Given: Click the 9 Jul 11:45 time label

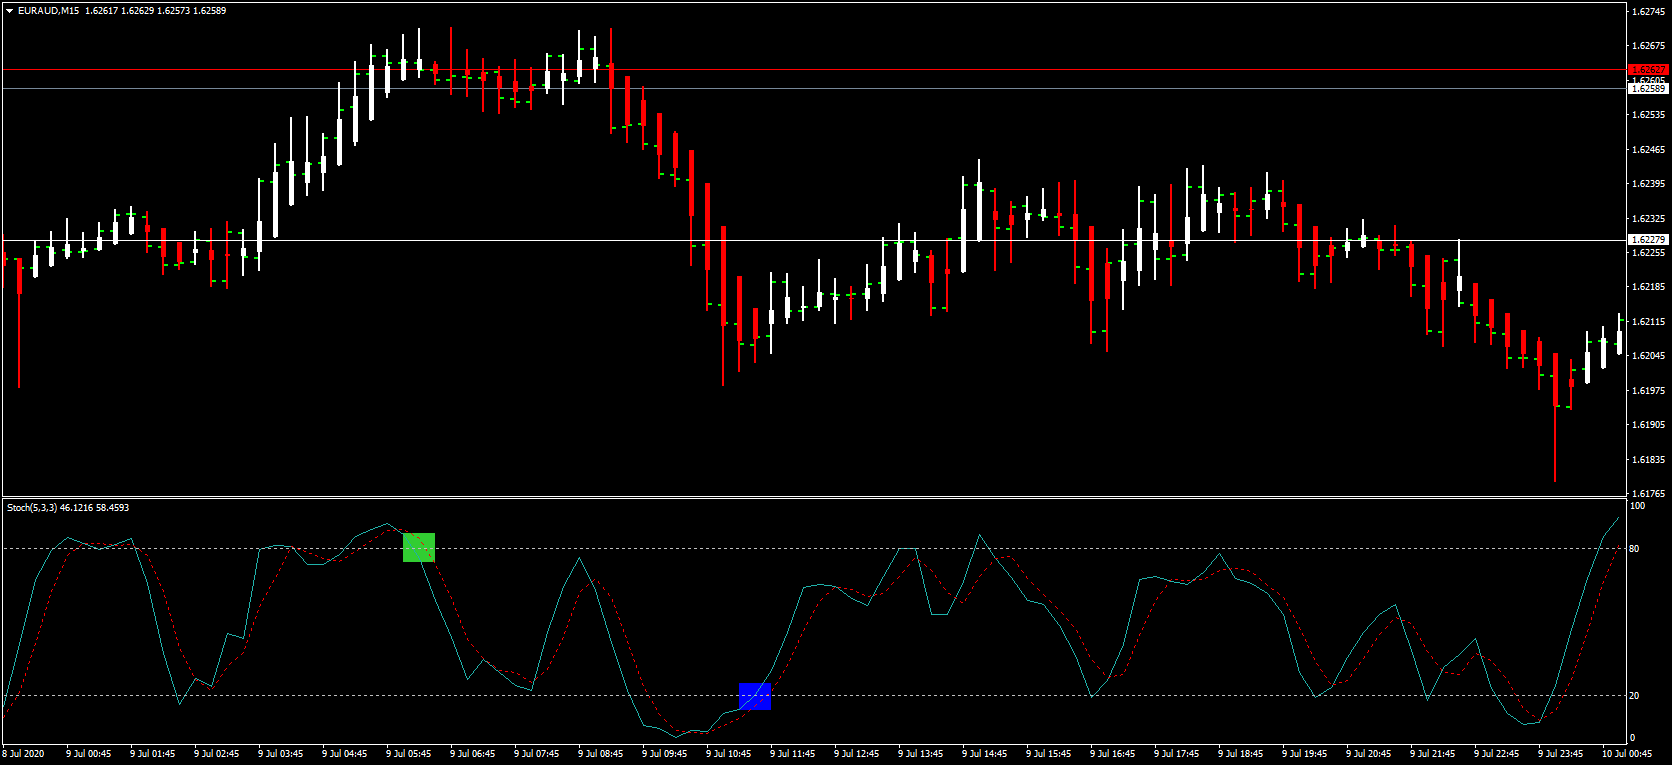Looking at the screenshot, I should pos(792,754).
